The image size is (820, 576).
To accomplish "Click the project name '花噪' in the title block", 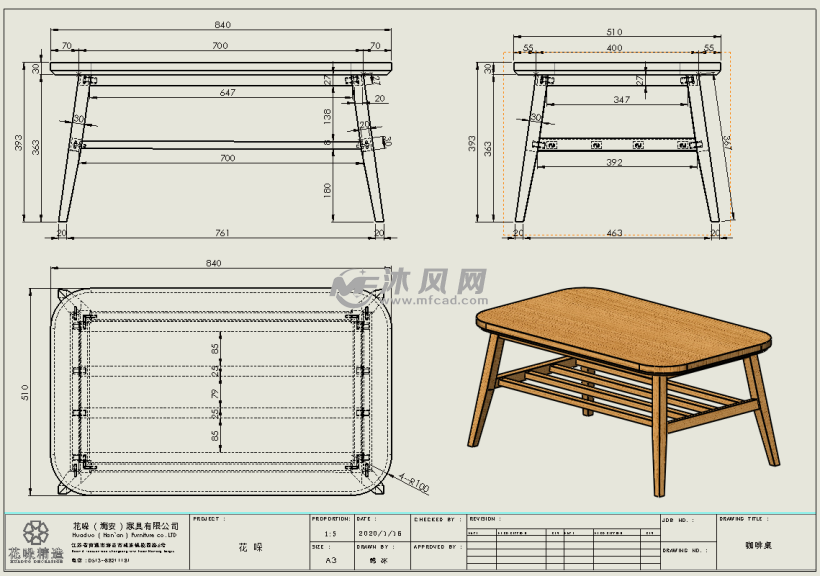I will tap(250, 548).
